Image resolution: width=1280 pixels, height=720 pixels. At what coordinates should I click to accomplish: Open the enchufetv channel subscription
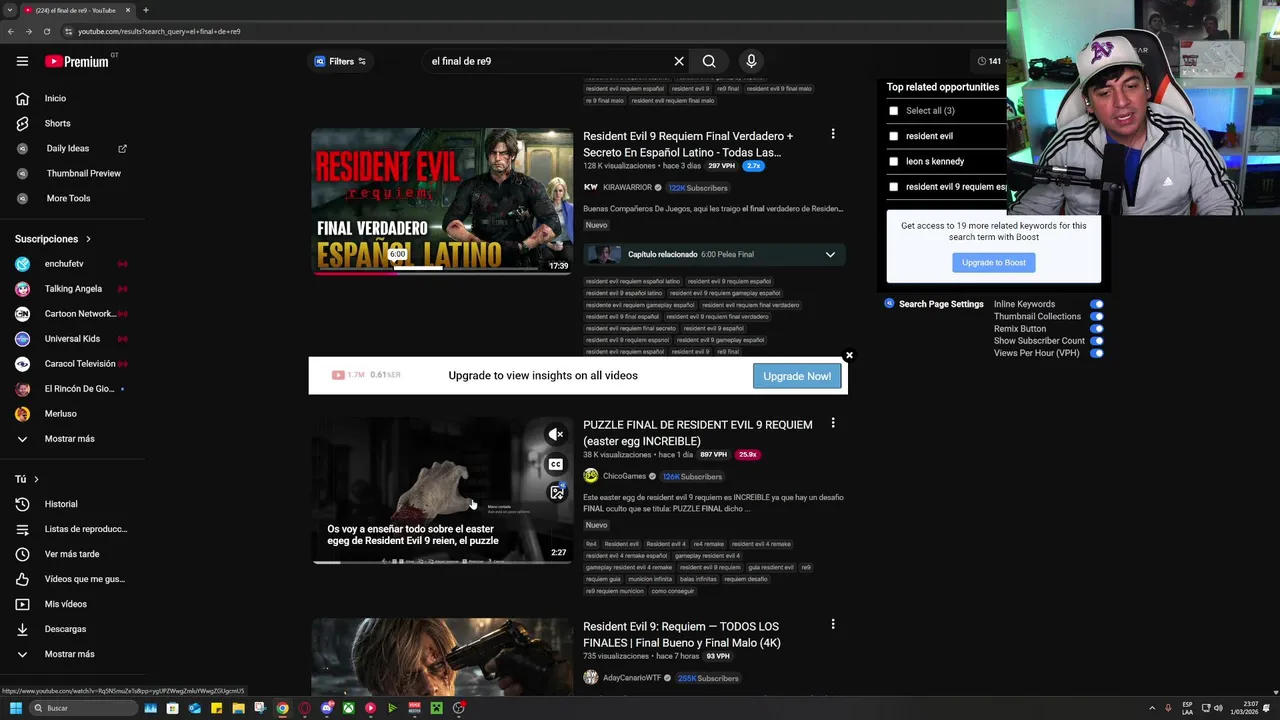[x=64, y=264]
